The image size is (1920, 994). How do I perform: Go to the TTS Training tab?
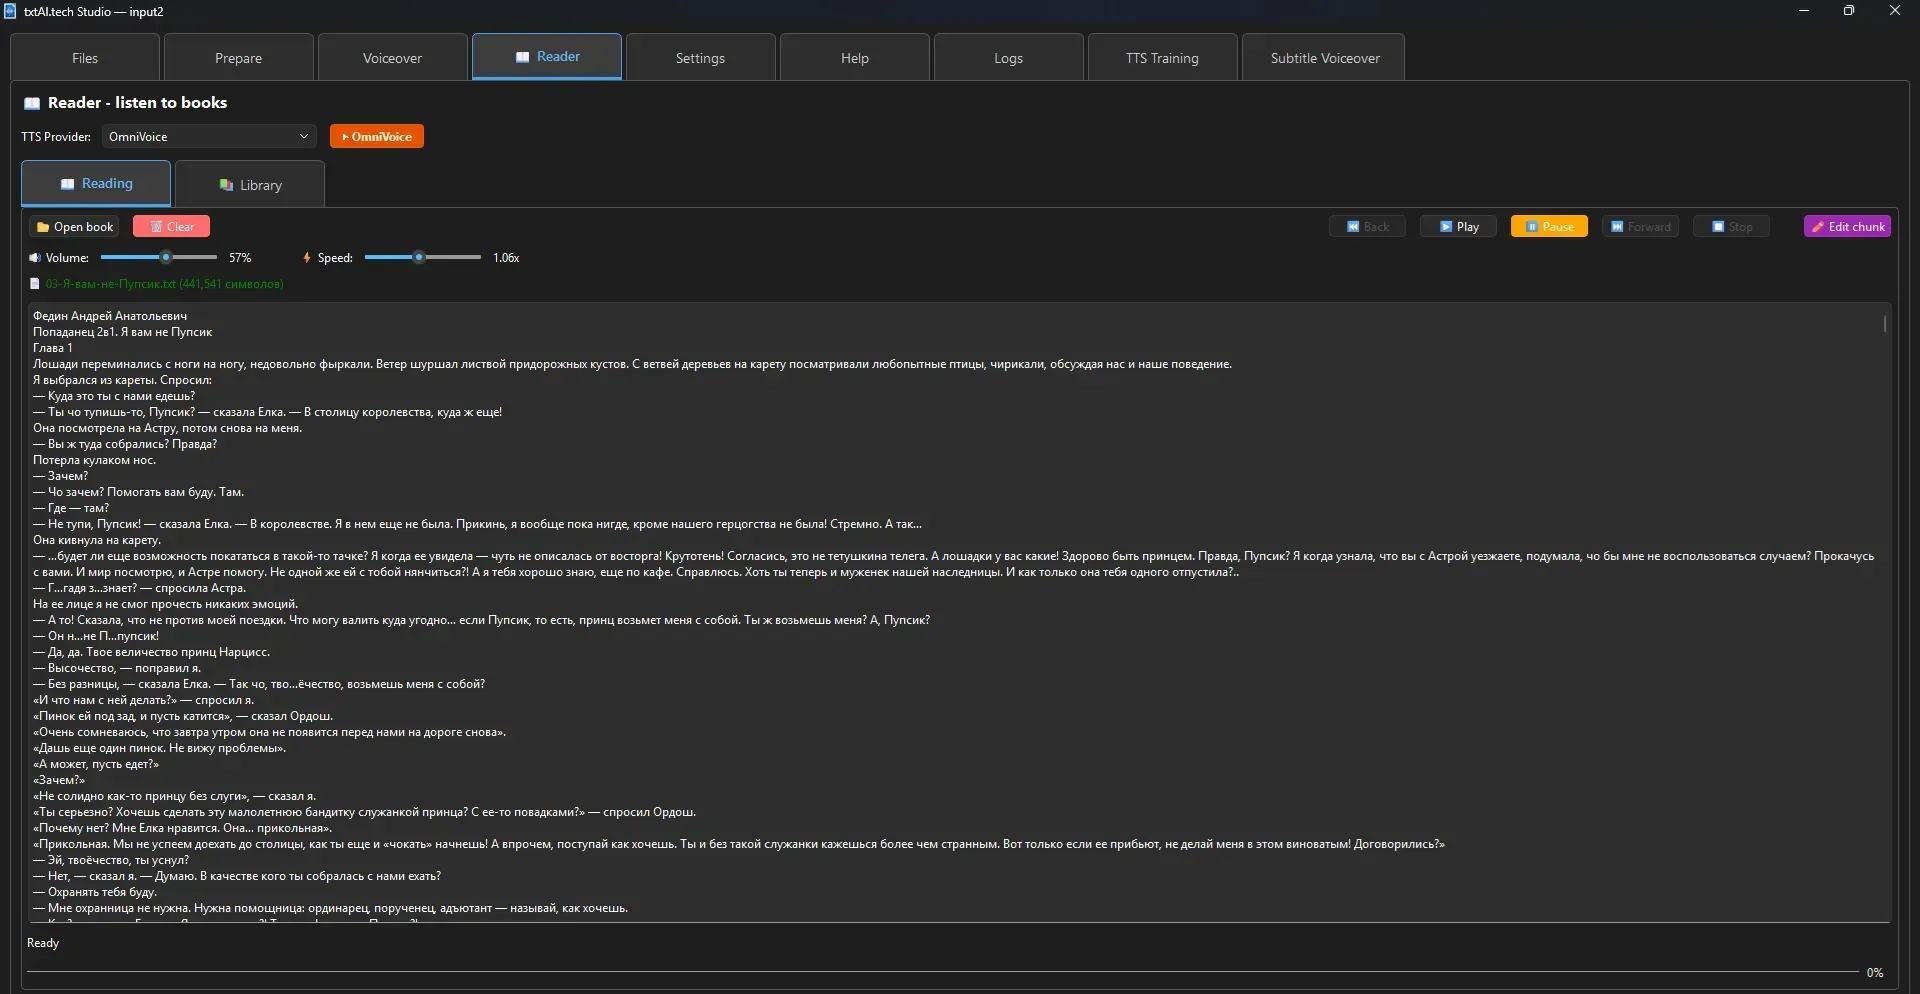1162,58
